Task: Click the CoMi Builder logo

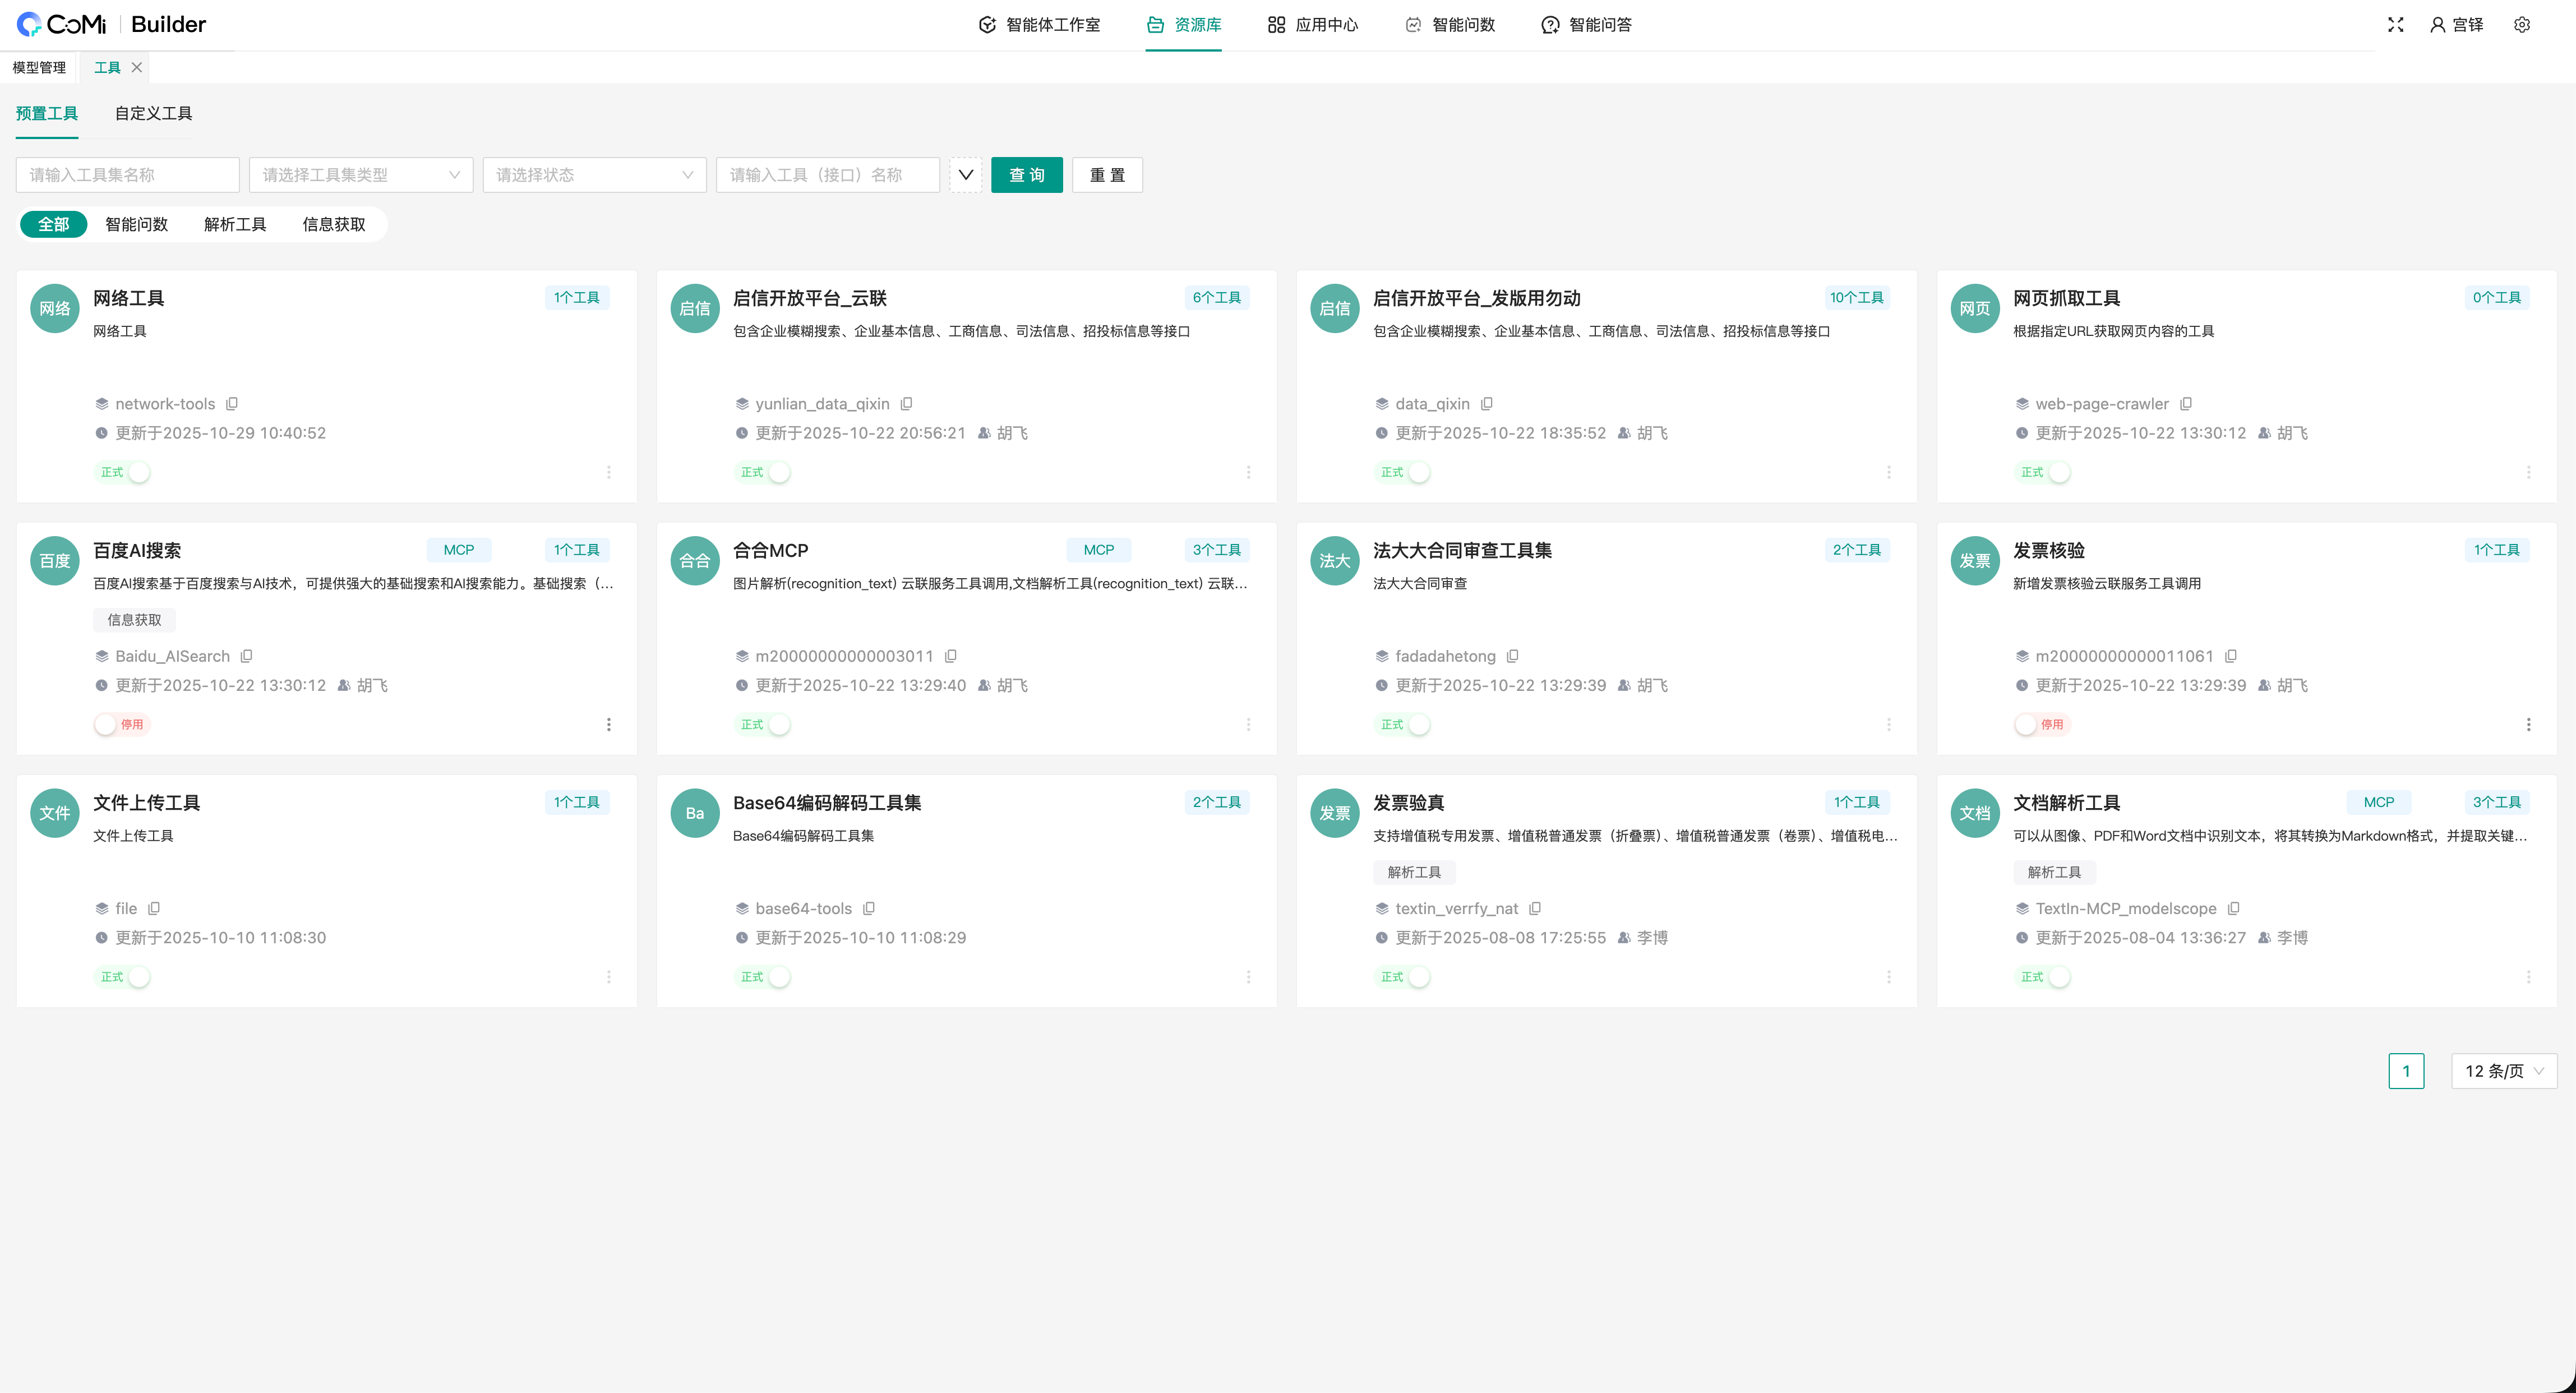Action: click(112, 24)
